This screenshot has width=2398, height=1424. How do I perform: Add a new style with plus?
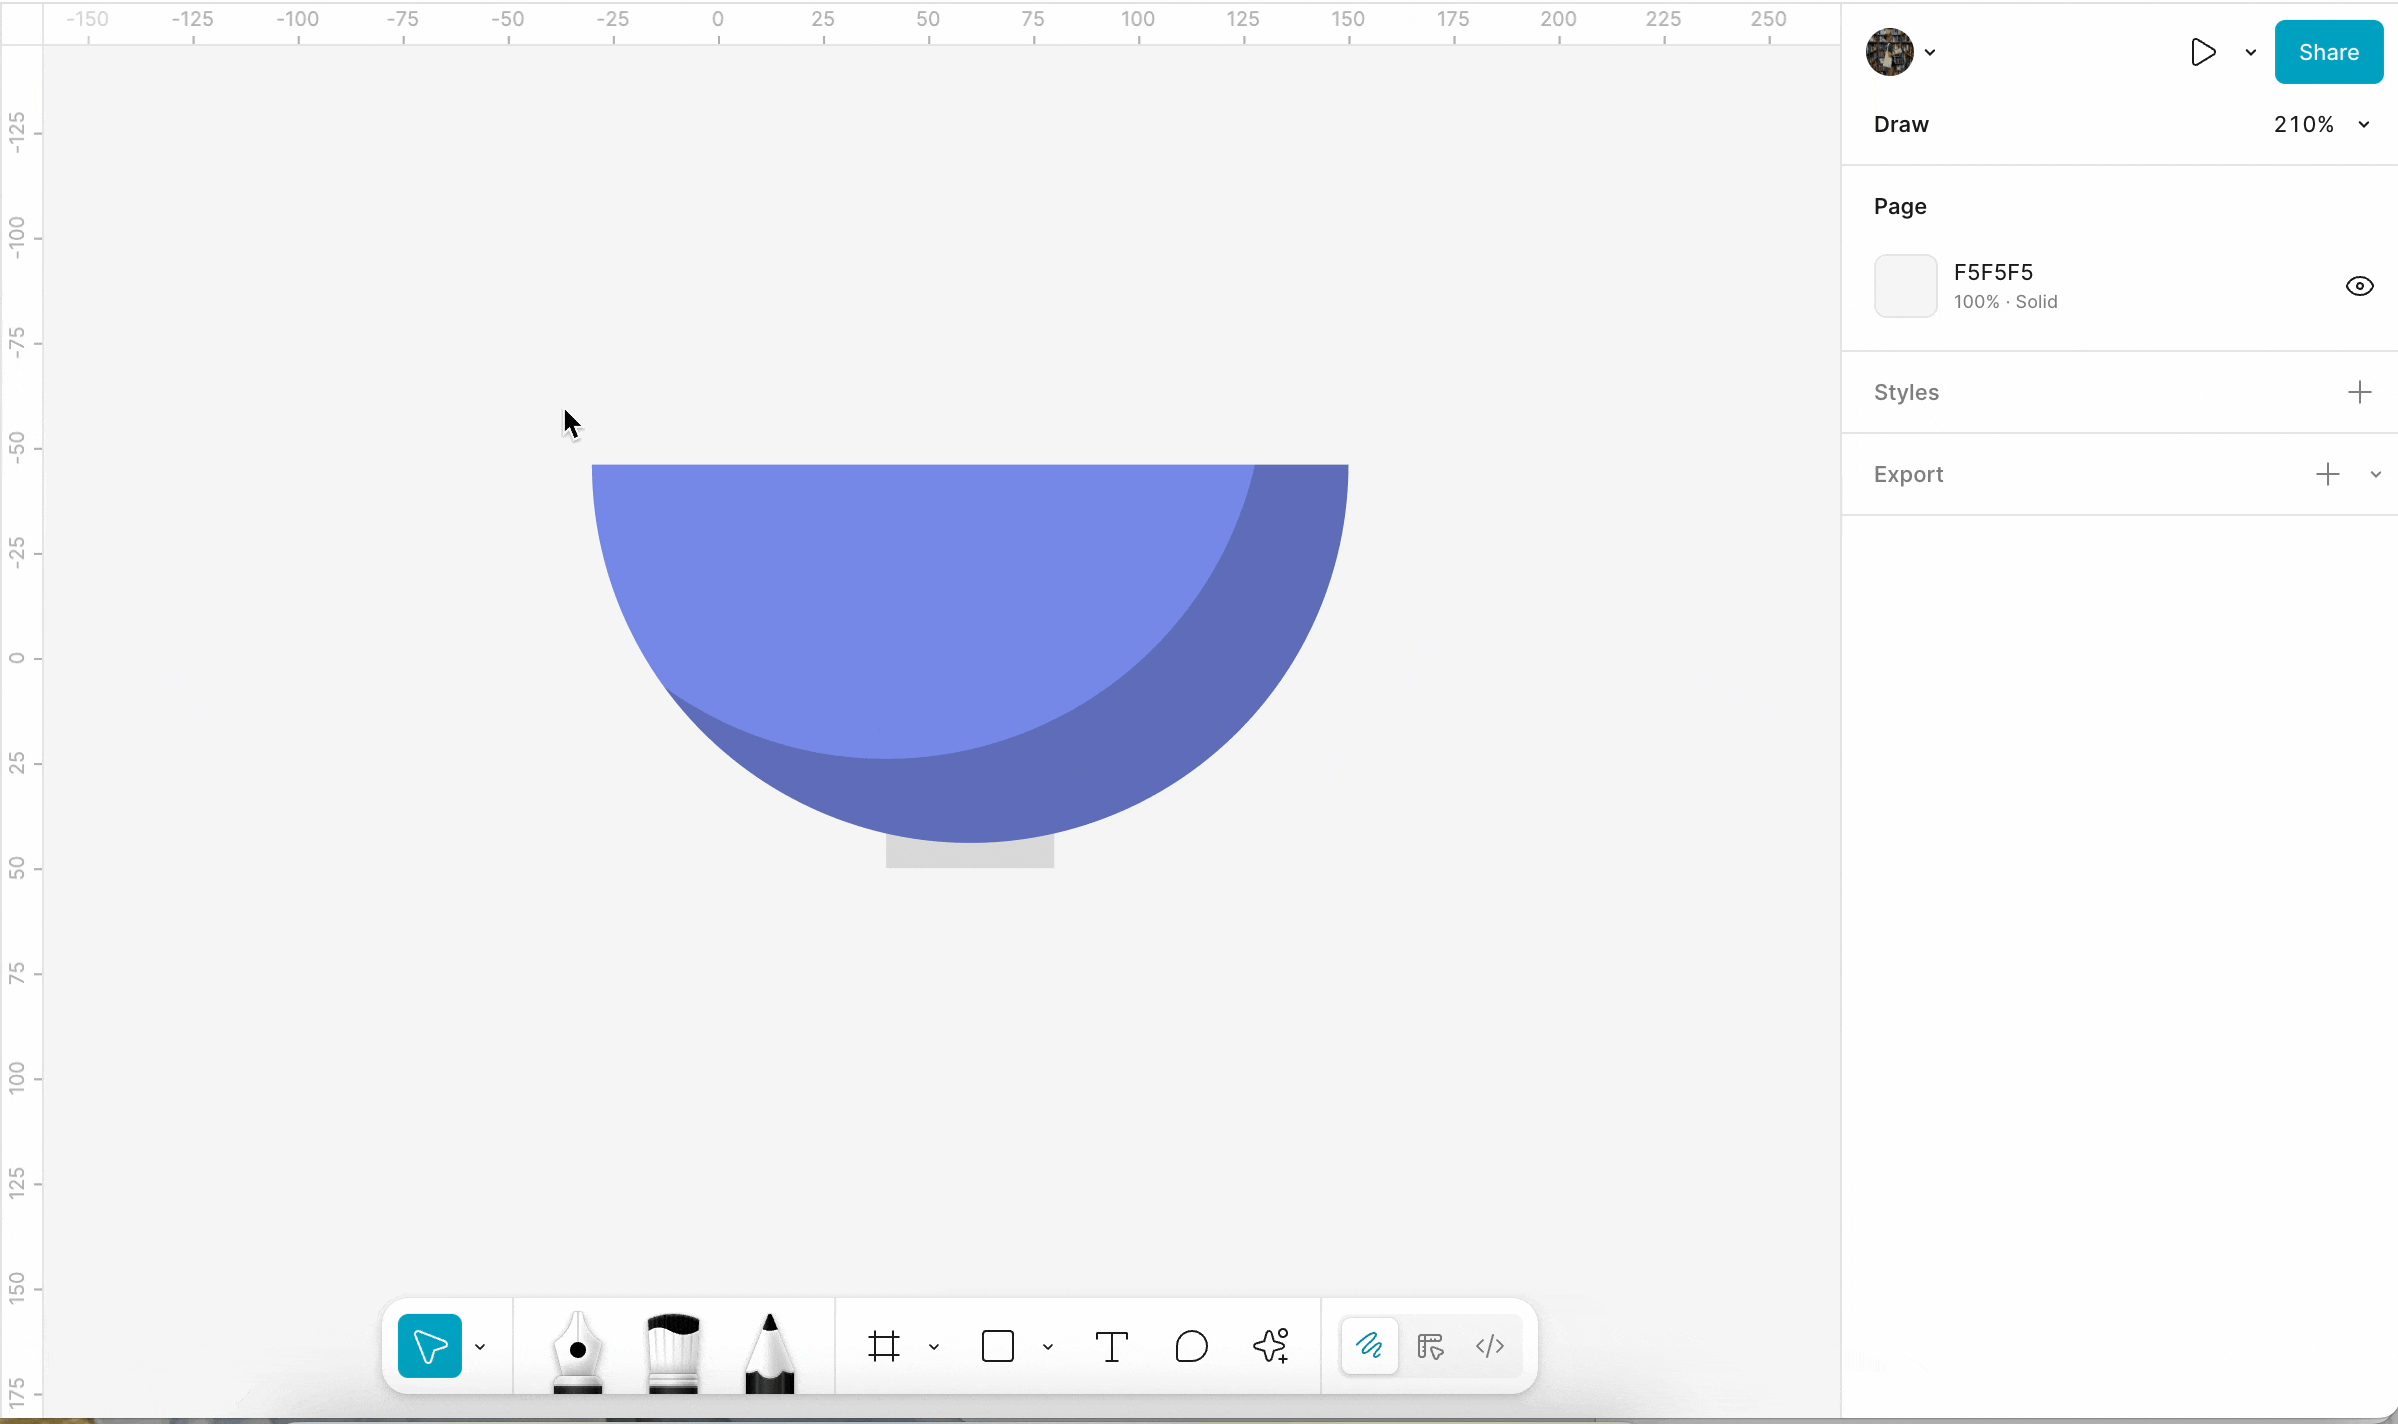2360,392
